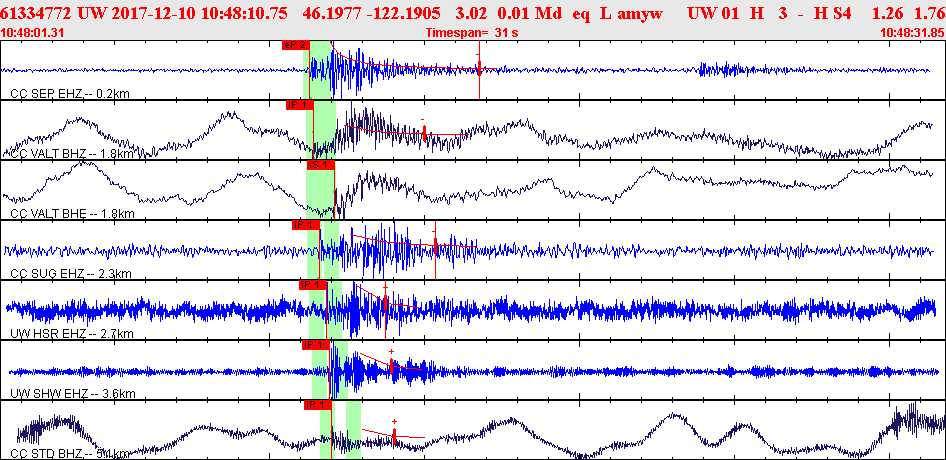This screenshot has width=946, height=460.
Task: Click the coda end marker on SHW EHZ trace
Action: 392,367
